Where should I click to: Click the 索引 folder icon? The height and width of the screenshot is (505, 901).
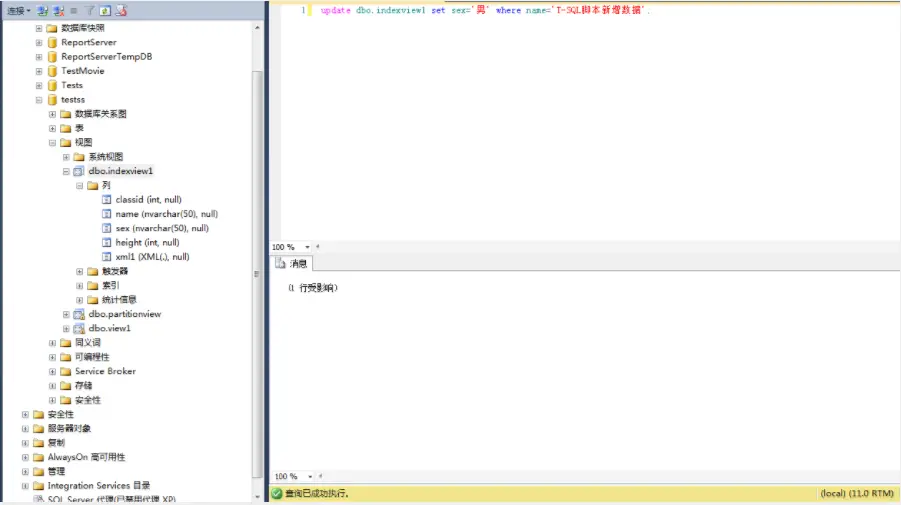pos(93,286)
